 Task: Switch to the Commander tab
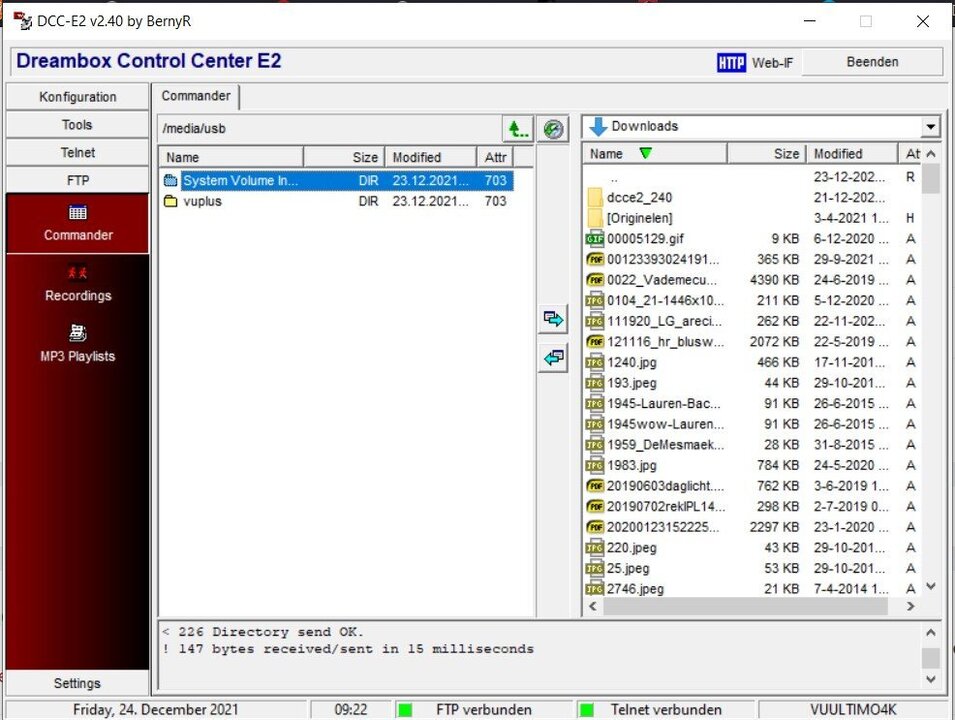coord(196,97)
